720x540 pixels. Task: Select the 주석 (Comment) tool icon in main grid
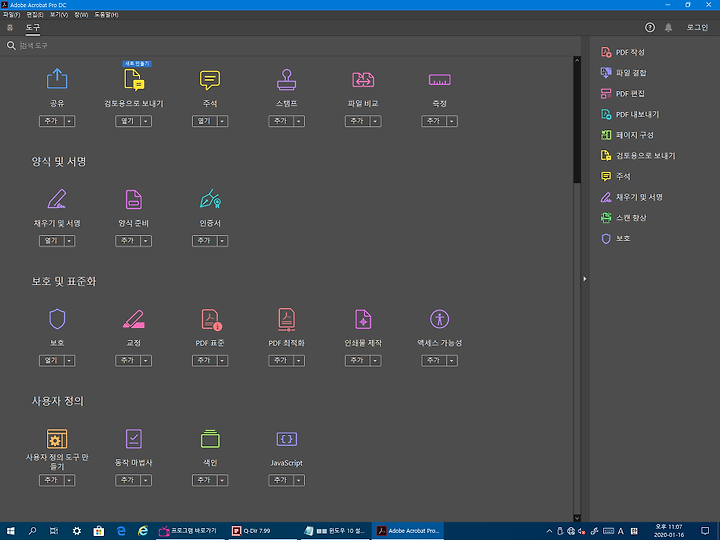click(x=210, y=80)
